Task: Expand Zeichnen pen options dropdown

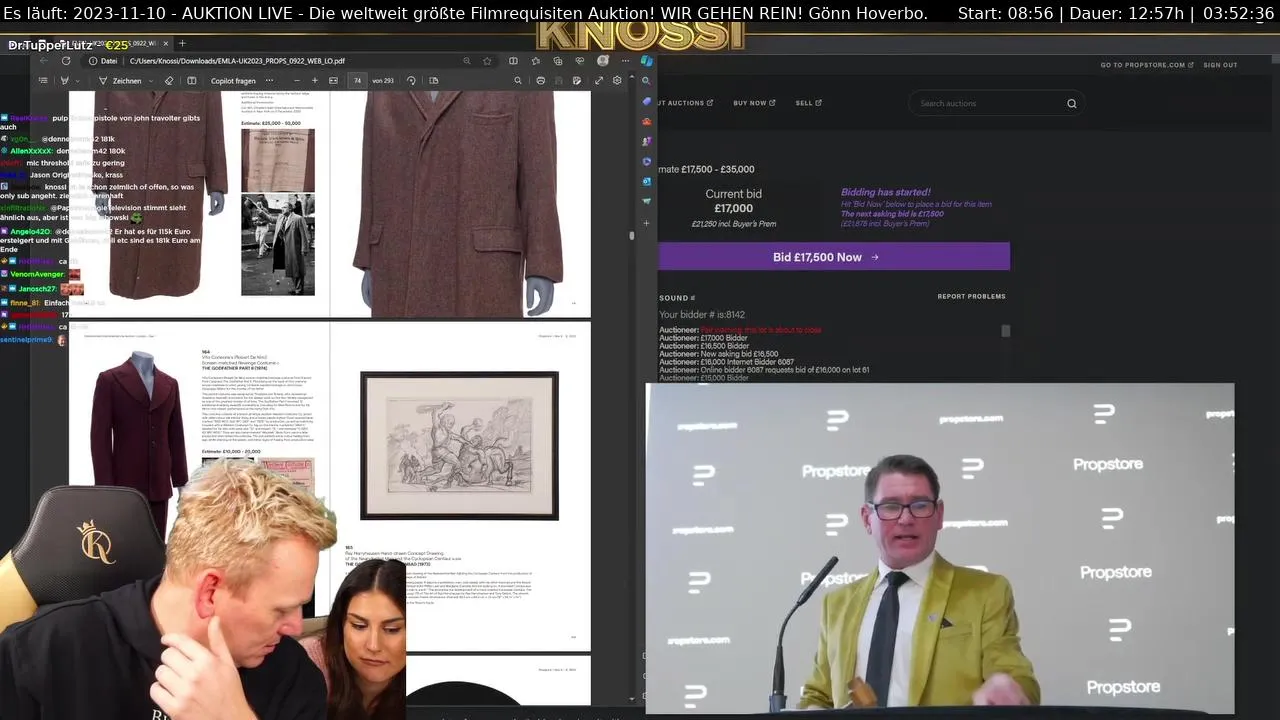Action: [x=150, y=81]
